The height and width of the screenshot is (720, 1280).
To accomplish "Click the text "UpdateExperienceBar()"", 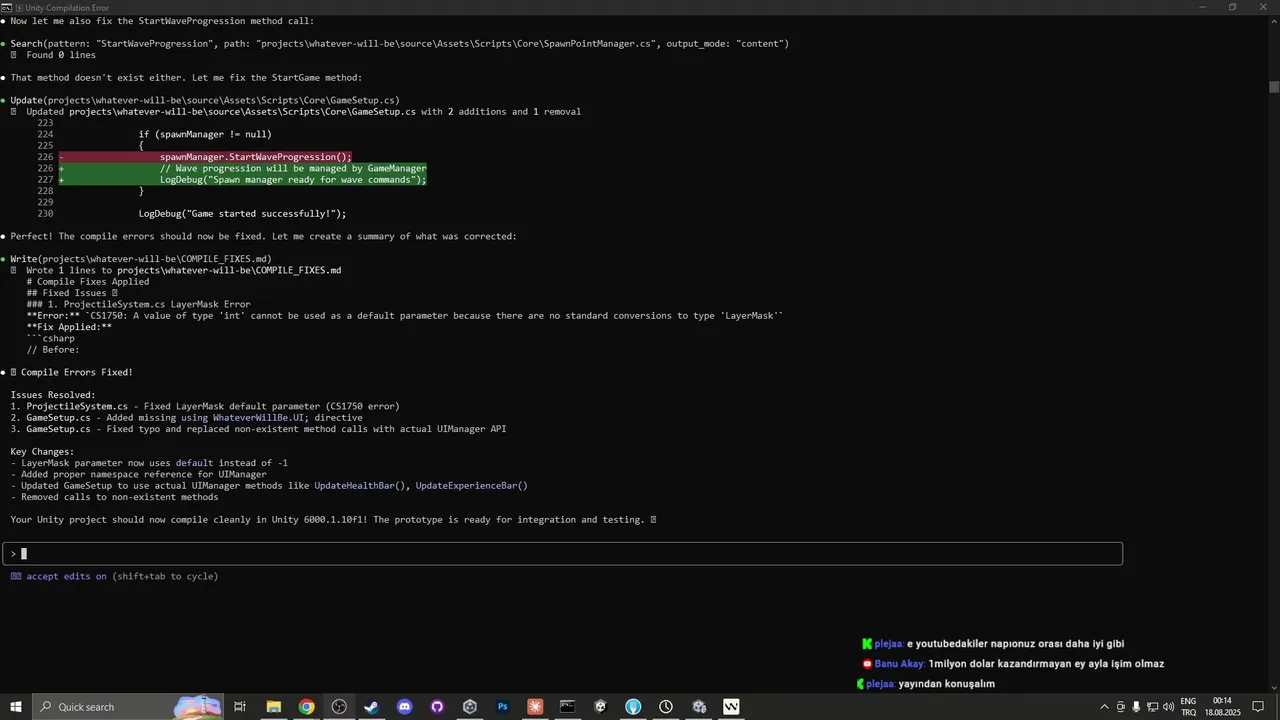I will 471,486.
